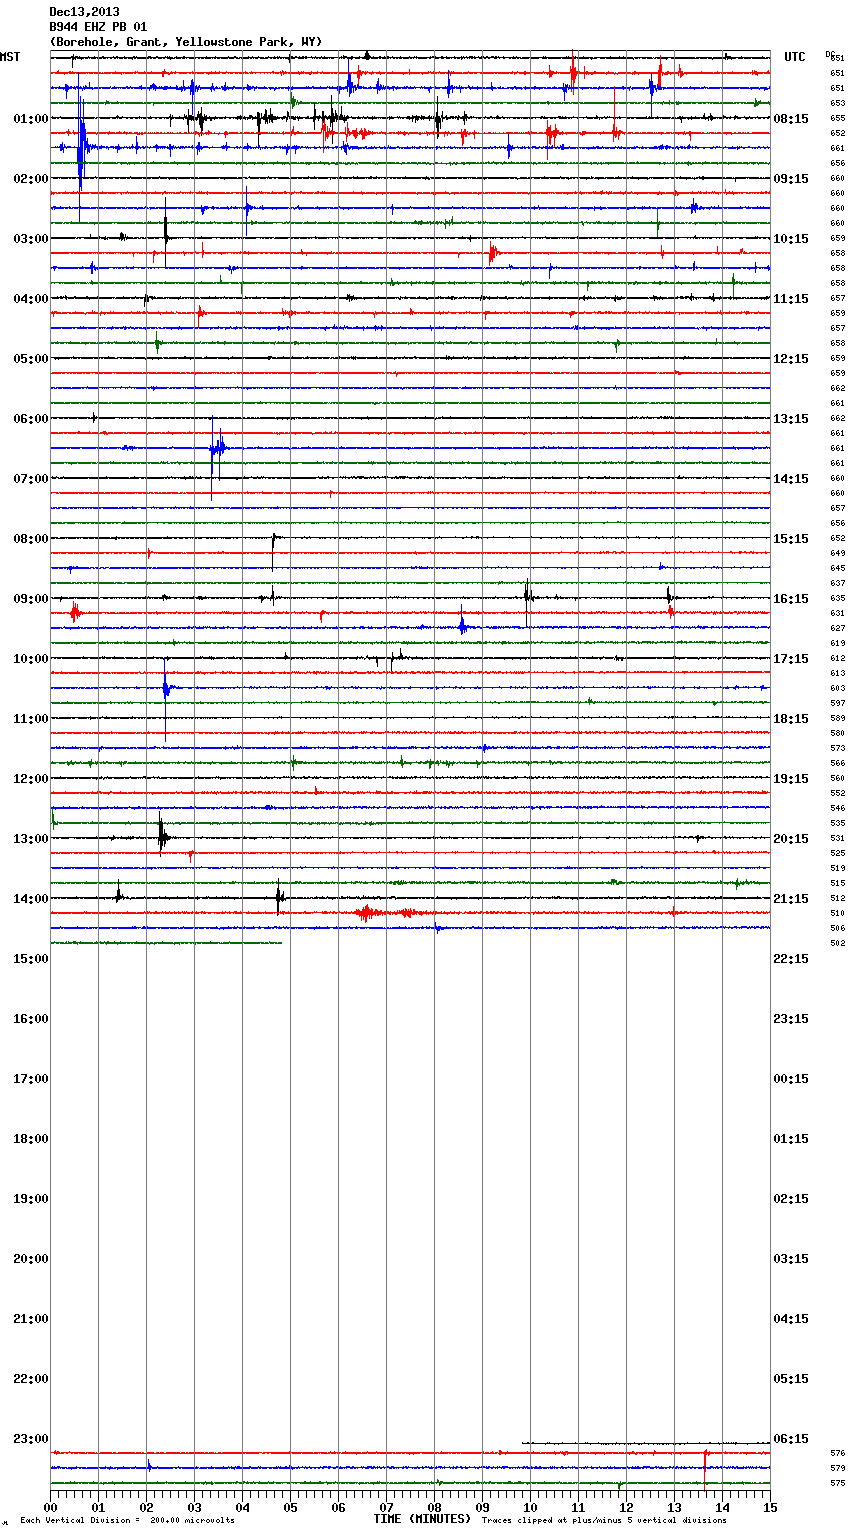Click the Each Vertical Division 200.00 microvolts note
This screenshot has width=850, height=1534.
point(127,1521)
